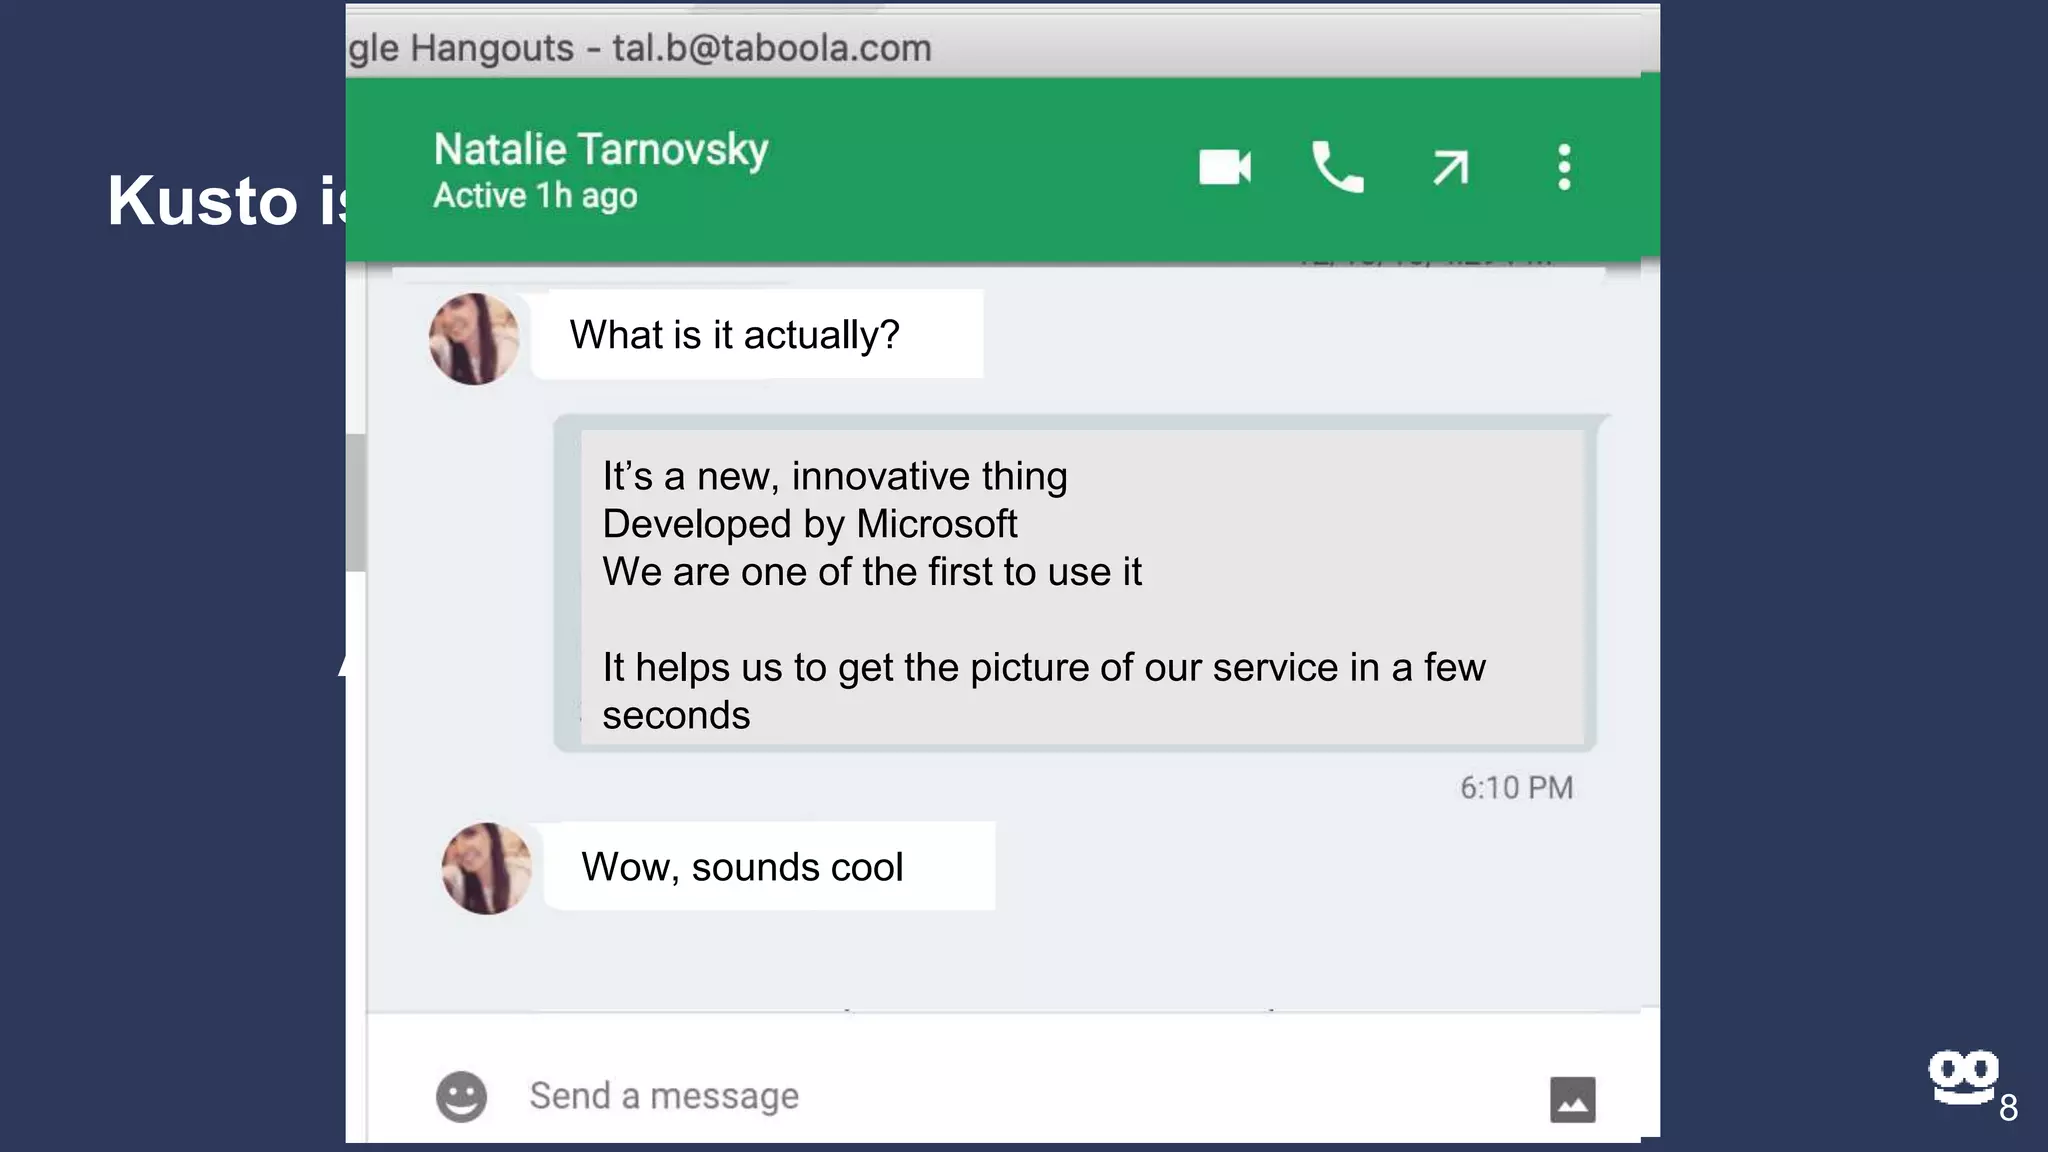Attach a photo using image icon
This screenshot has height=1152, width=2048.
pyautogui.click(x=1572, y=1099)
